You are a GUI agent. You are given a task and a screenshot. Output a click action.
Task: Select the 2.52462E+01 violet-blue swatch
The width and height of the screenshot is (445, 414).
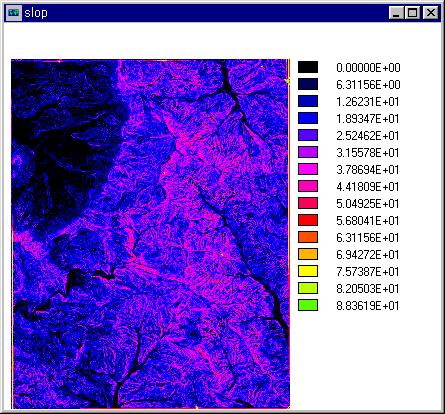coord(308,135)
